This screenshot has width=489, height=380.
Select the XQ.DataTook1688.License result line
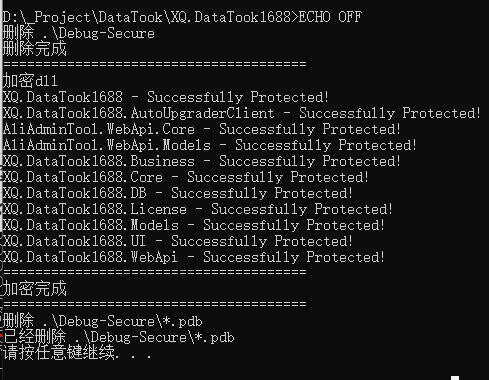[198, 209]
